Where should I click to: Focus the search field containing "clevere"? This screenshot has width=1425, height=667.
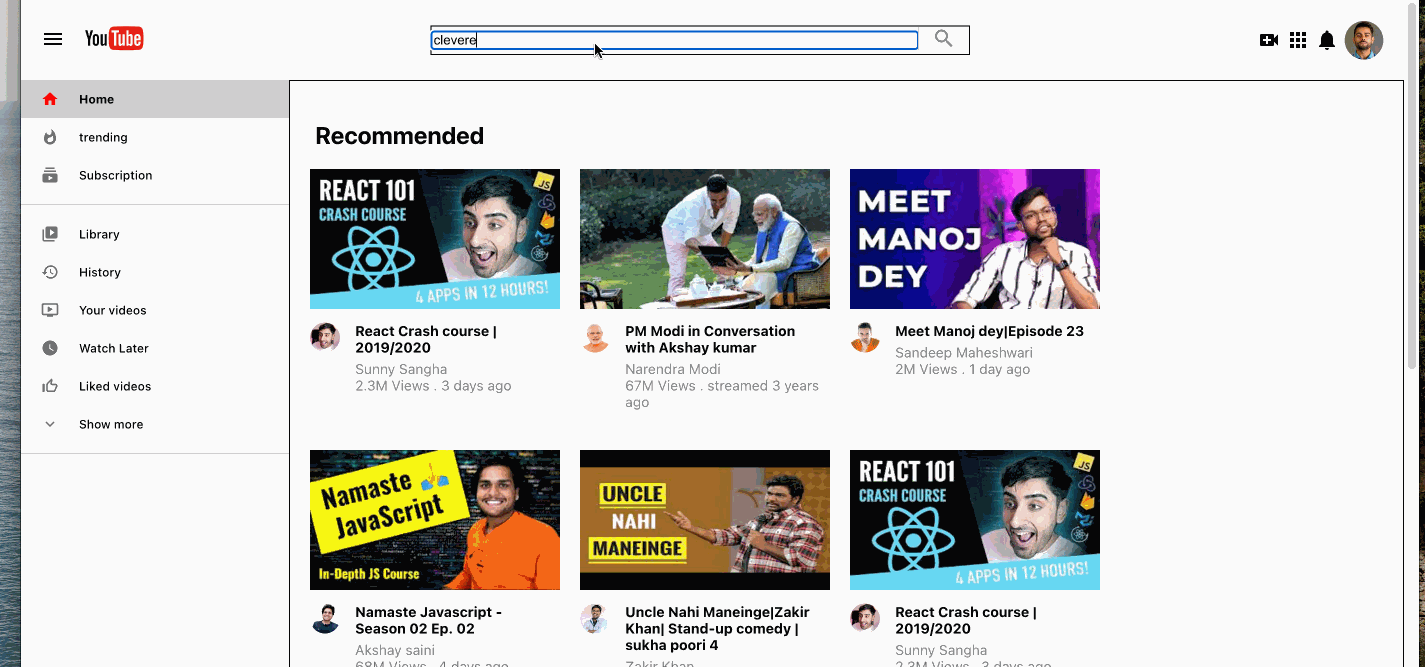point(674,40)
